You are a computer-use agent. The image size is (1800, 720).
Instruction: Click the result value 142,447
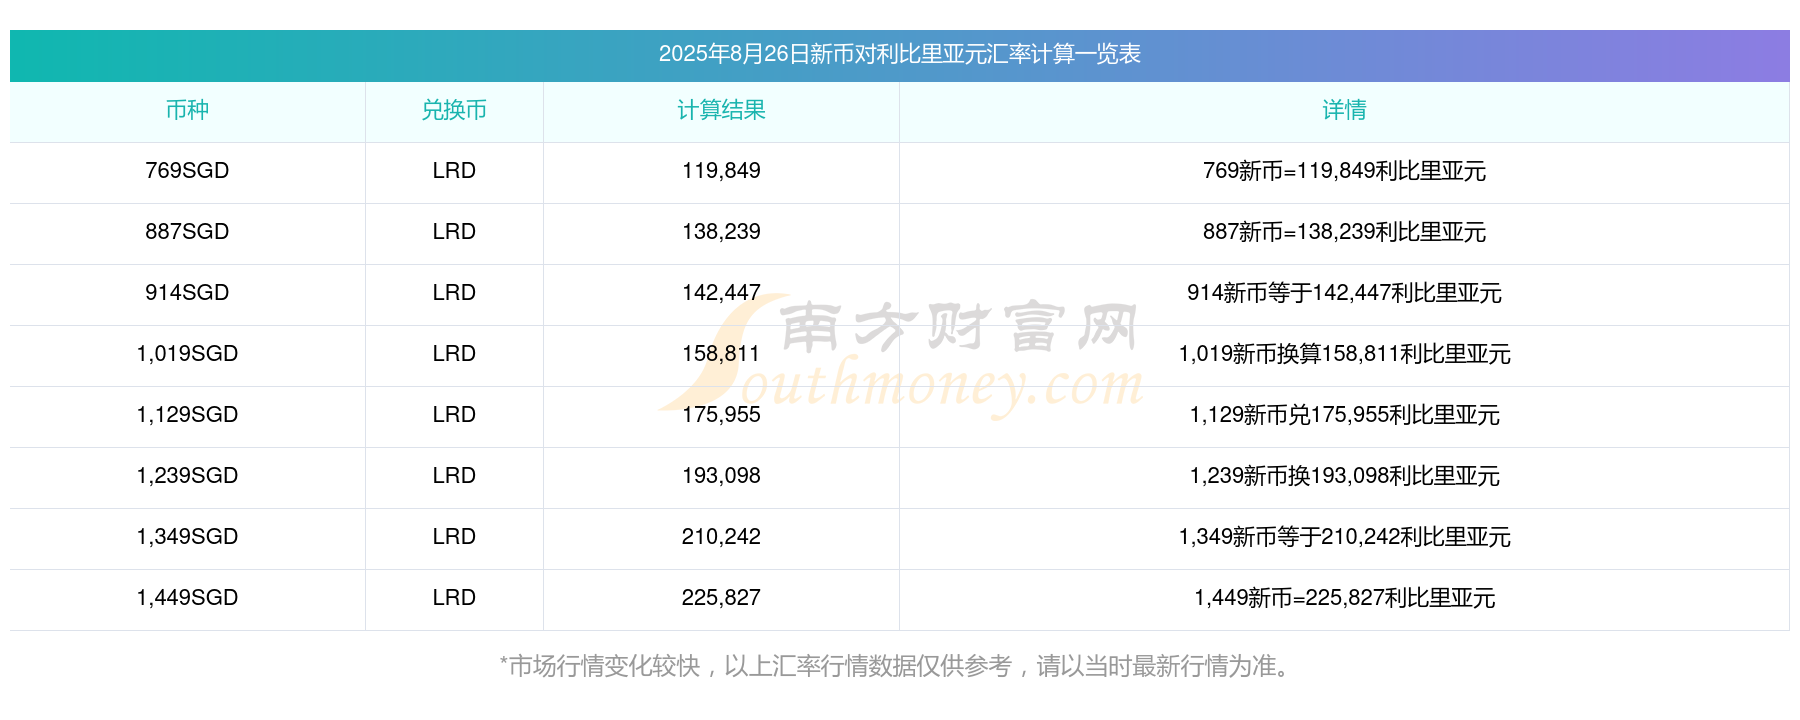click(721, 293)
